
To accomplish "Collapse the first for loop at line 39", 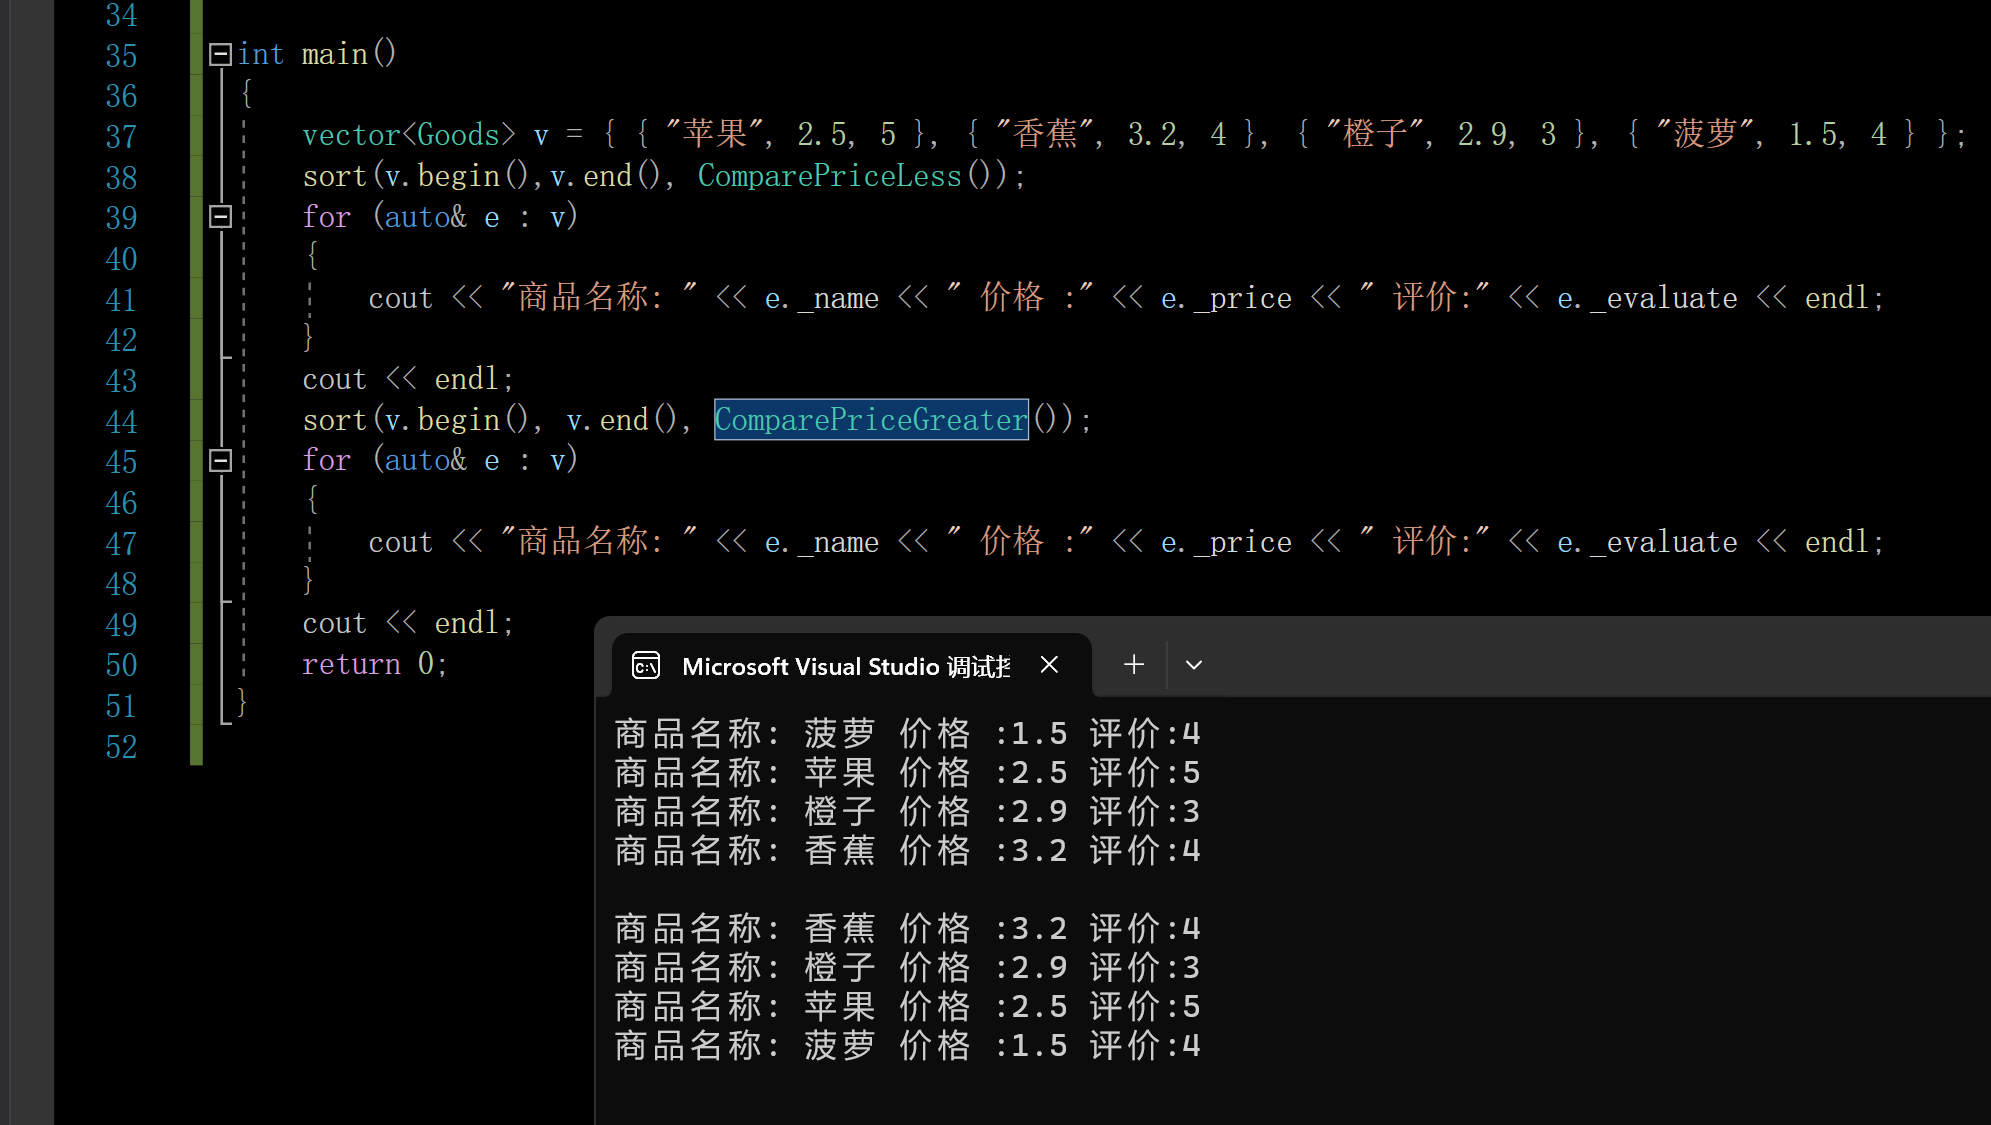I will (x=220, y=217).
